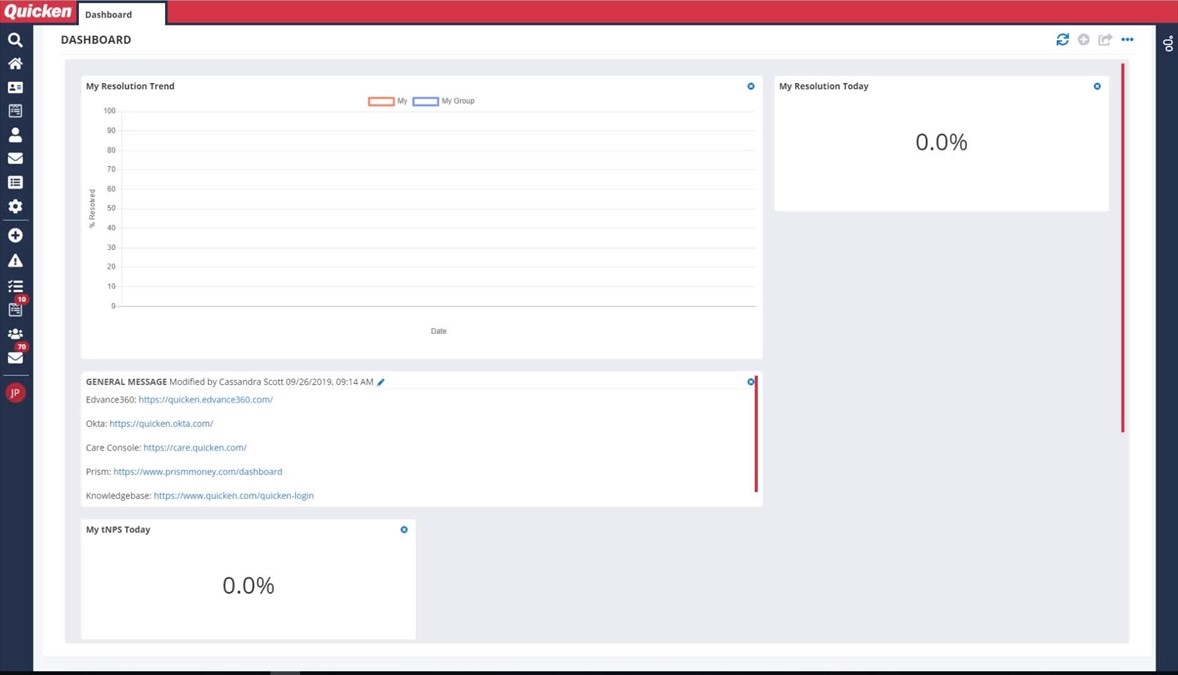This screenshot has height=675, width=1178.
Task: Open the envelope icon with 70 badge
Action: pos(15,357)
